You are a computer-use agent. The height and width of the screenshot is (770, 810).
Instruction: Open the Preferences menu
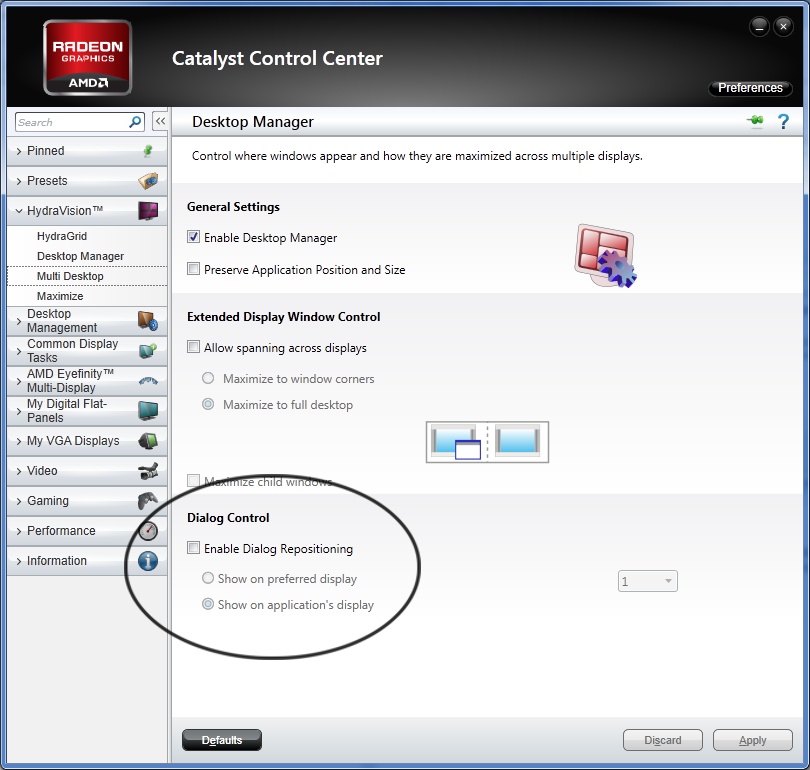coord(750,88)
